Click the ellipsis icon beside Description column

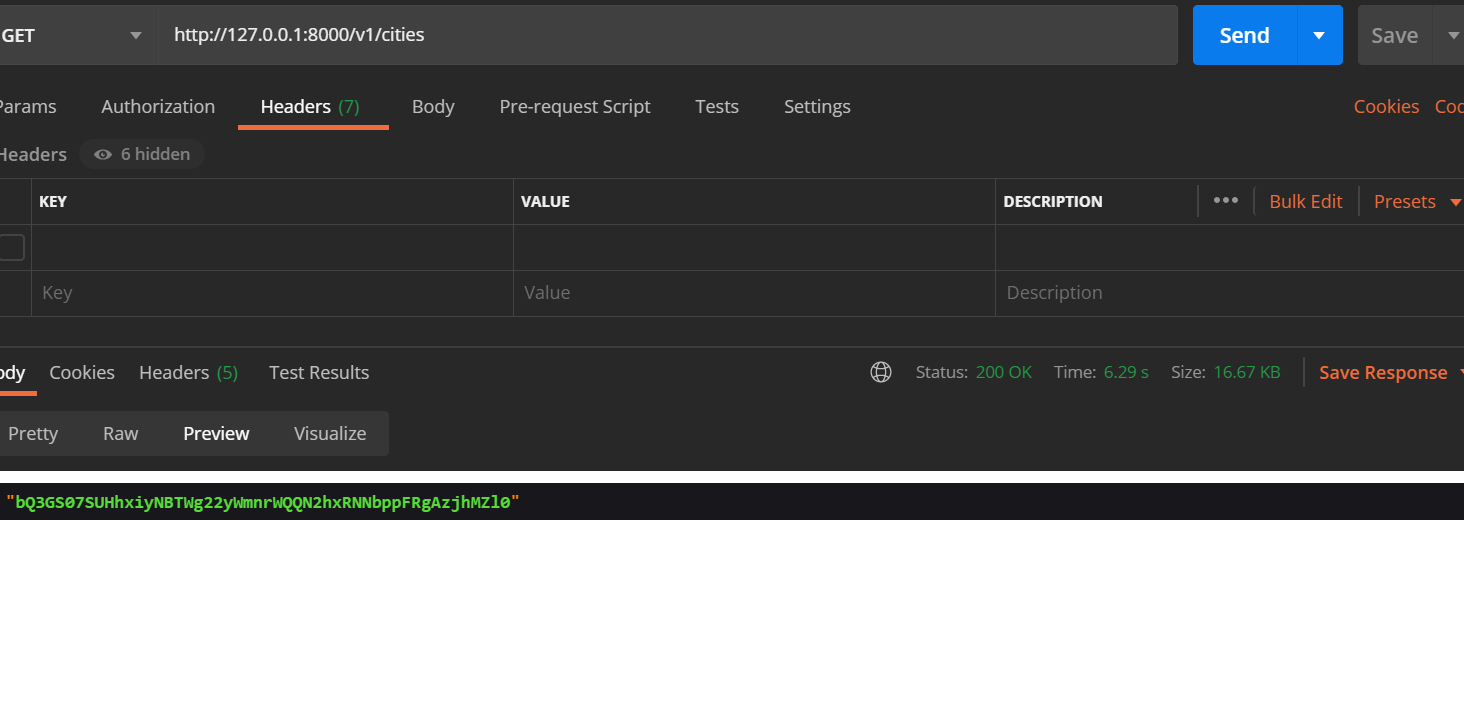pos(1225,200)
